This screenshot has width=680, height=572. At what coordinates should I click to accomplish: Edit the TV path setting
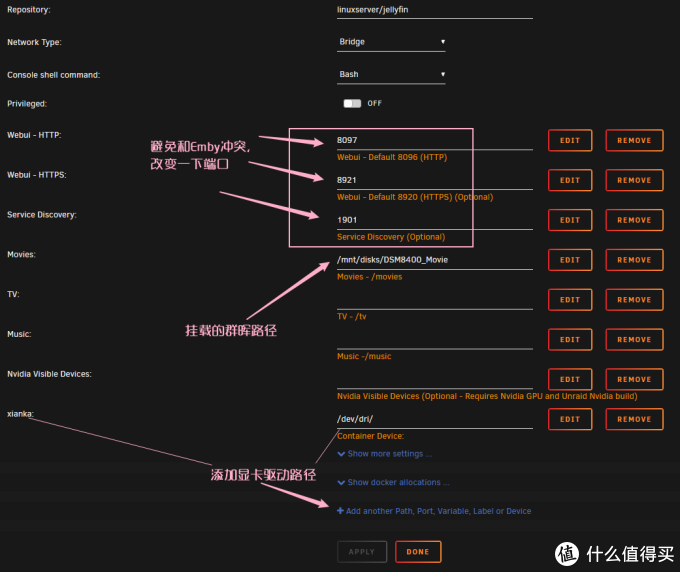(570, 300)
